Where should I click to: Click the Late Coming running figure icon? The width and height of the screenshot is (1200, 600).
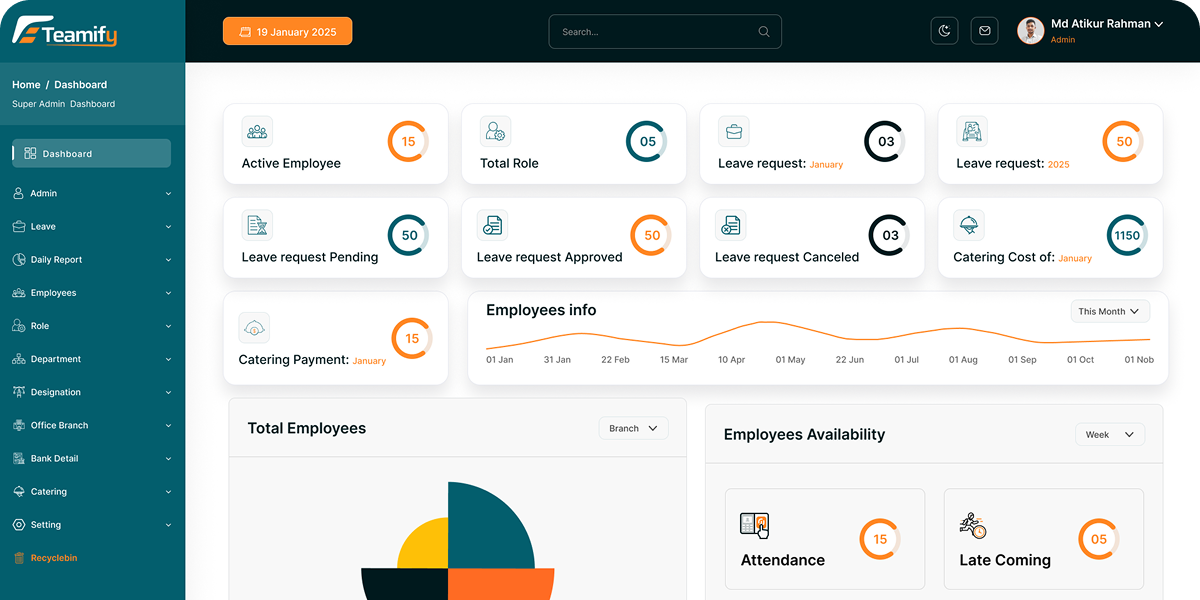973,525
